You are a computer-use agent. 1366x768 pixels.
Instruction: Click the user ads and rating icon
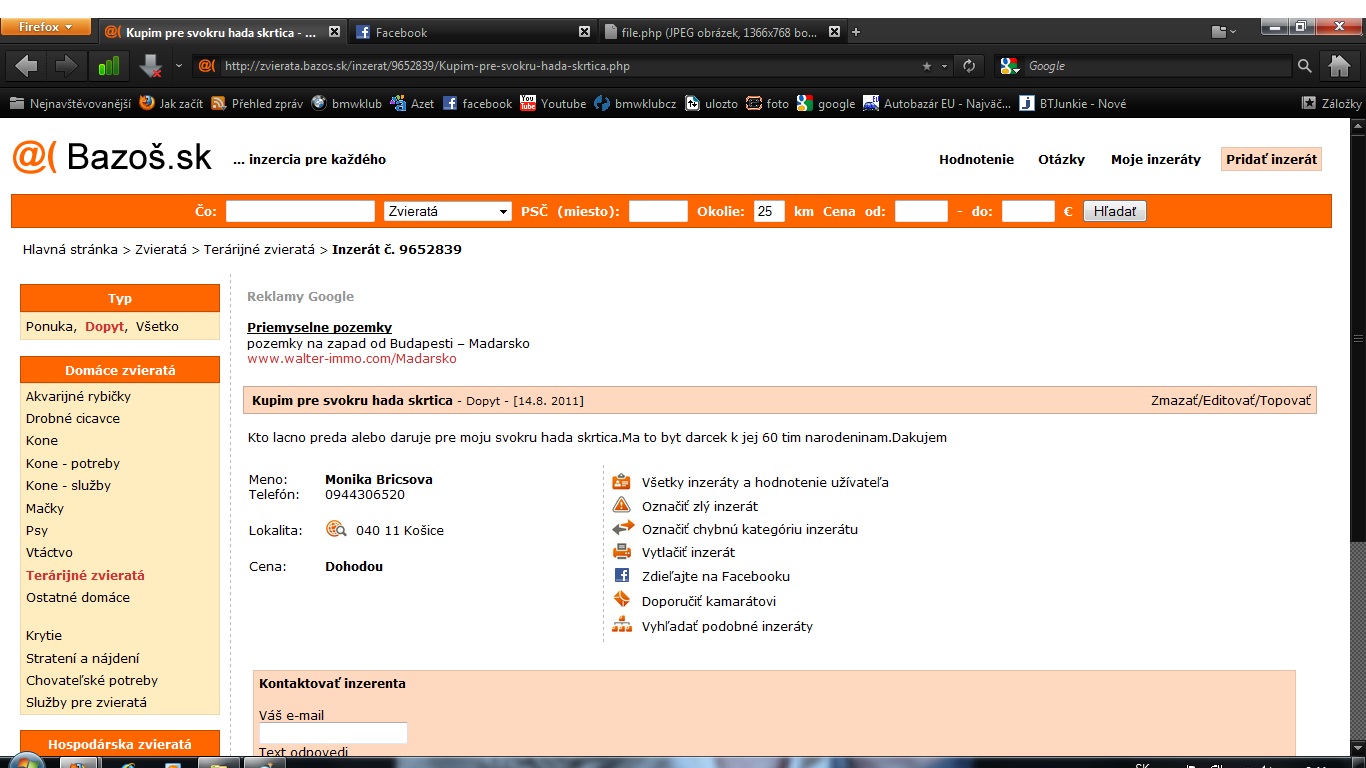(x=622, y=482)
